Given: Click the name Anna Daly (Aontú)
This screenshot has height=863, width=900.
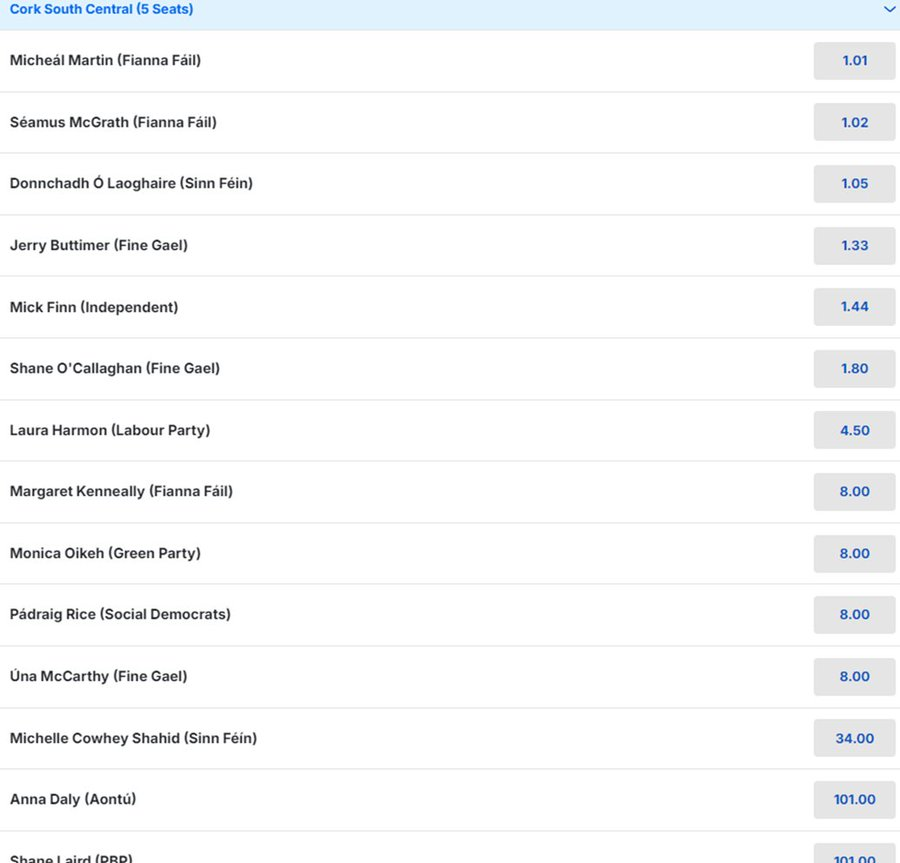Looking at the screenshot, I should pos(73,799).
